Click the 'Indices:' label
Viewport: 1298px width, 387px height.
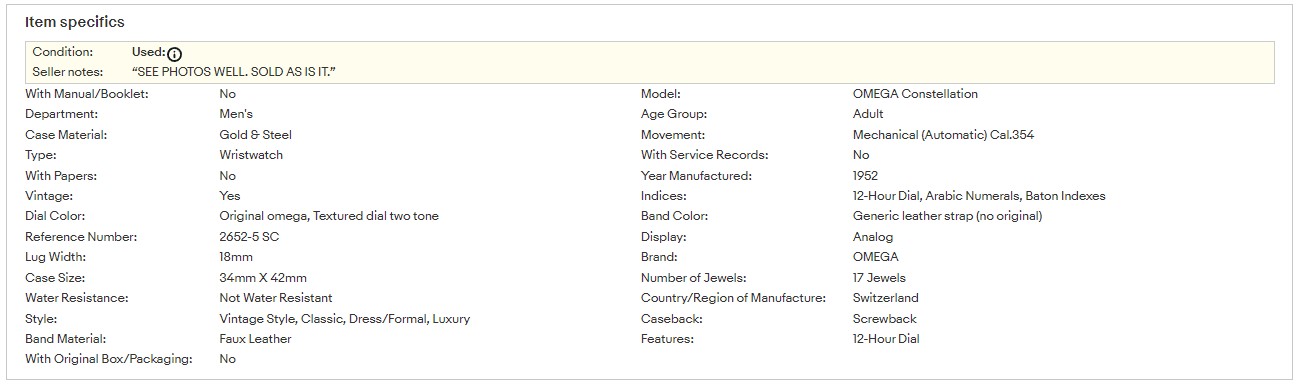click(664, 196)
